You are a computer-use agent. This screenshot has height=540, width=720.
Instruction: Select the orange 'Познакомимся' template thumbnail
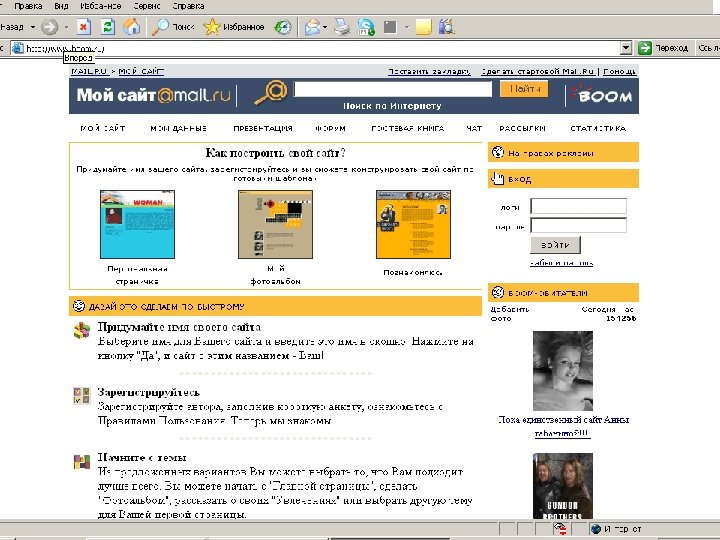pyautogui.click(x=413, y=224)
